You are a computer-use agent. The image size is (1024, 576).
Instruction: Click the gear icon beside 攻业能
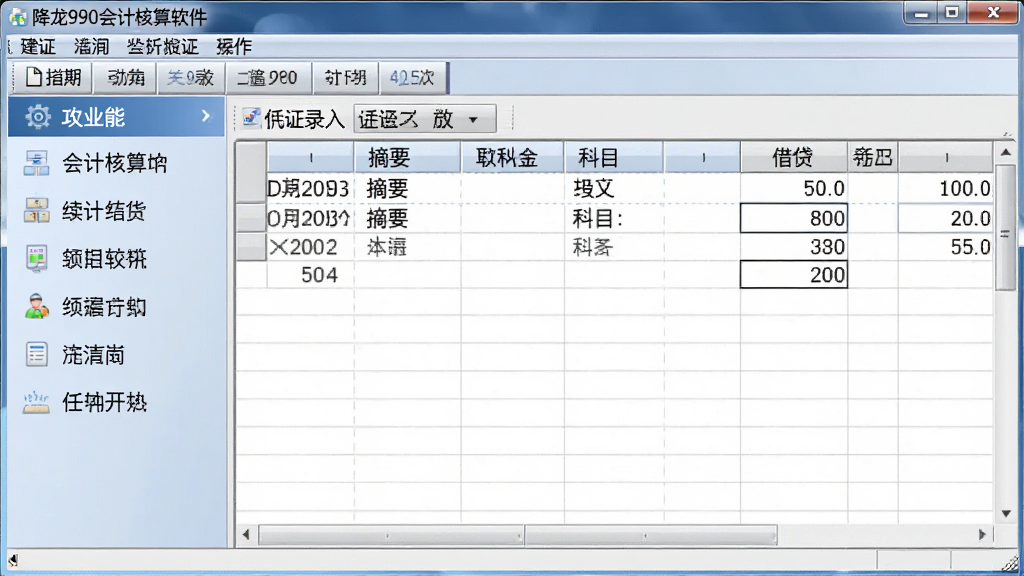[x=37, y=117]
